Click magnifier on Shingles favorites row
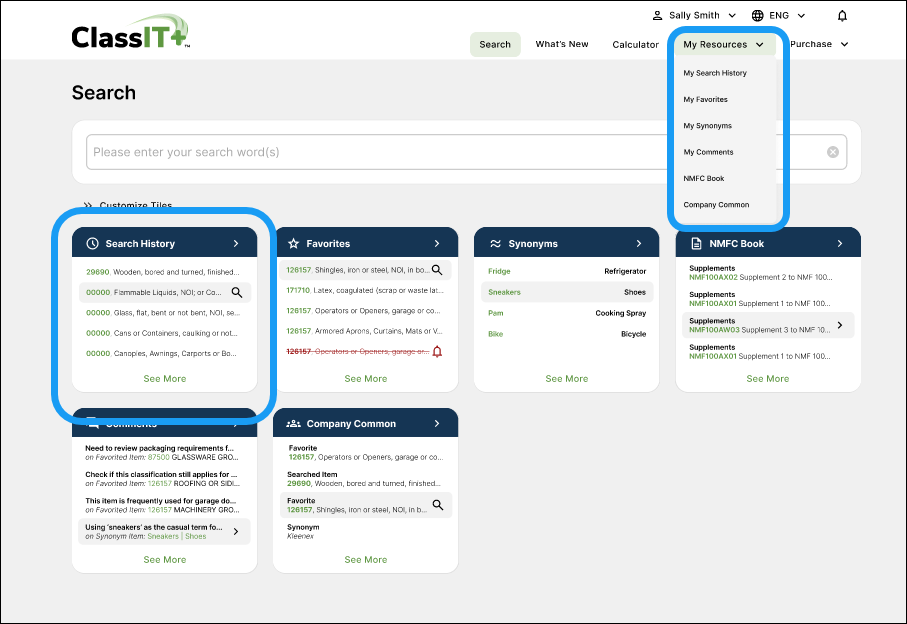The image size is (907, 624). pos(437,270)
